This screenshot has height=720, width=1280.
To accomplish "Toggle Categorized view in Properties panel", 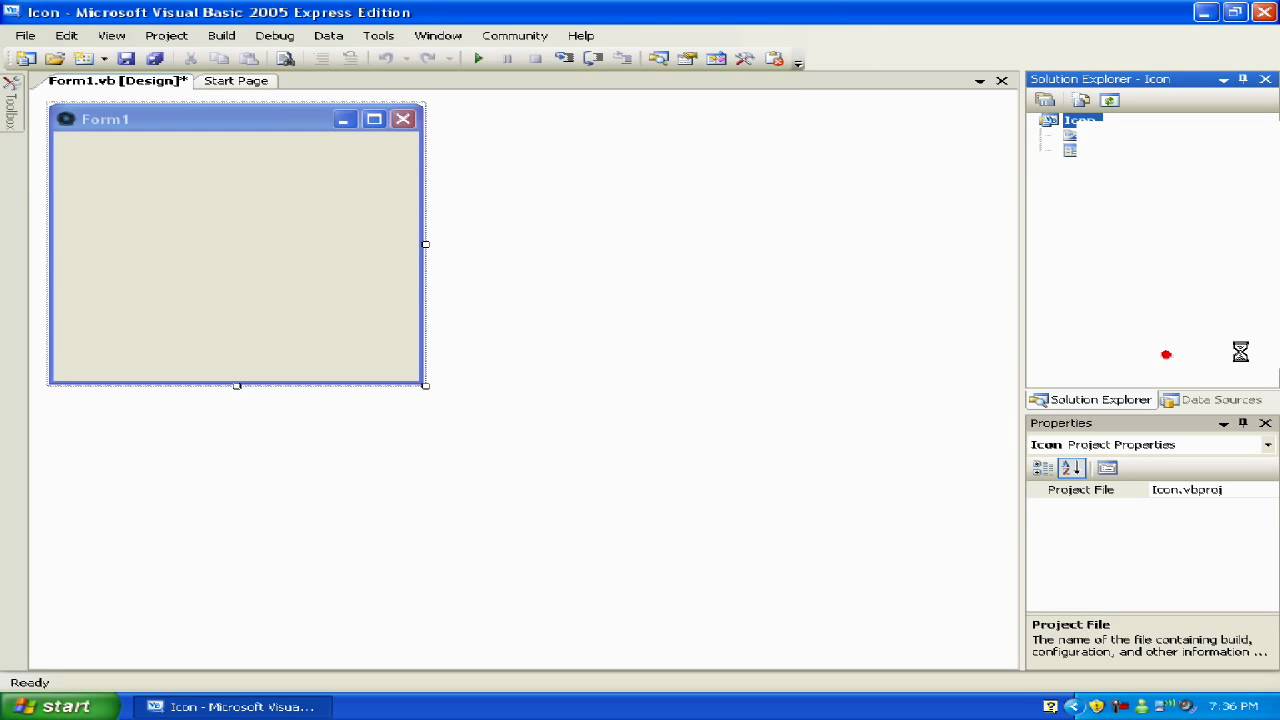I will click(x=1043, y=468).
